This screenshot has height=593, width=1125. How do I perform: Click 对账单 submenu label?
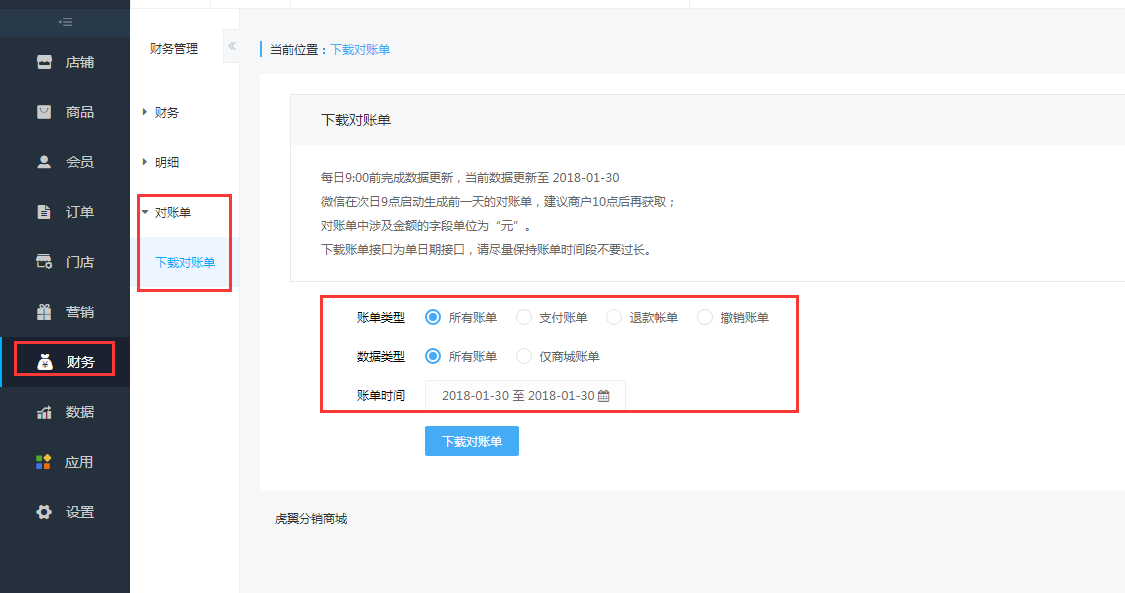tap(173, 212)
